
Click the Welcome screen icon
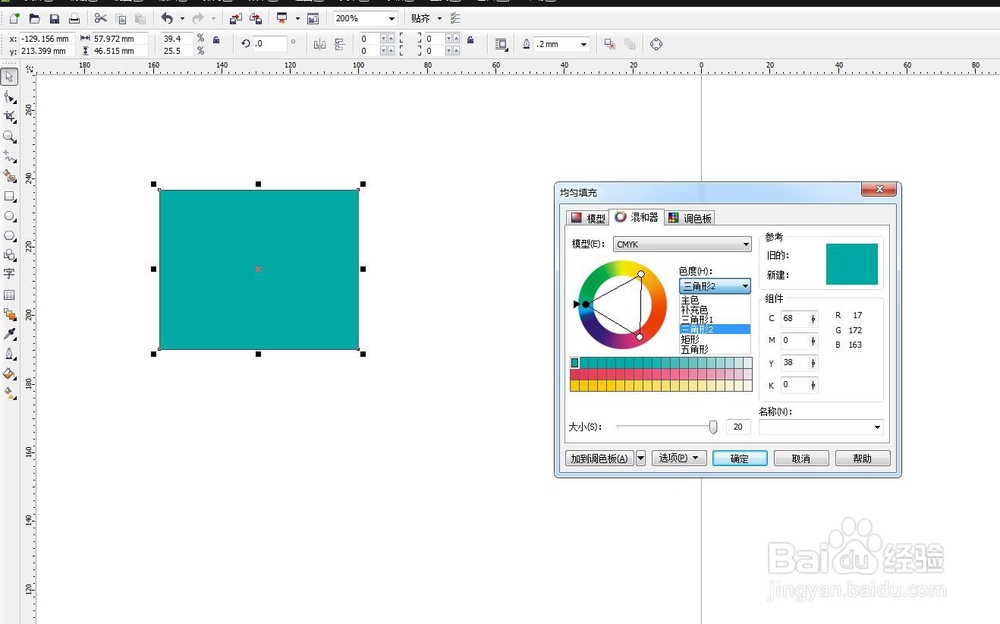pyautogui.click(x=313, y=19)
